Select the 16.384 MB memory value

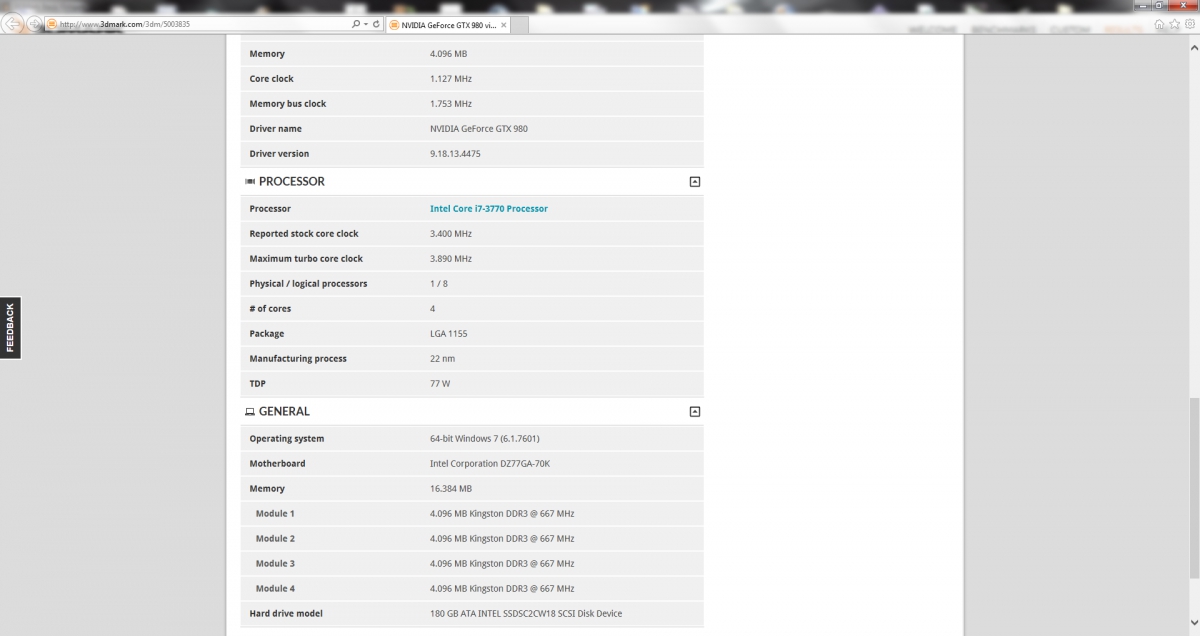point(451,489)
